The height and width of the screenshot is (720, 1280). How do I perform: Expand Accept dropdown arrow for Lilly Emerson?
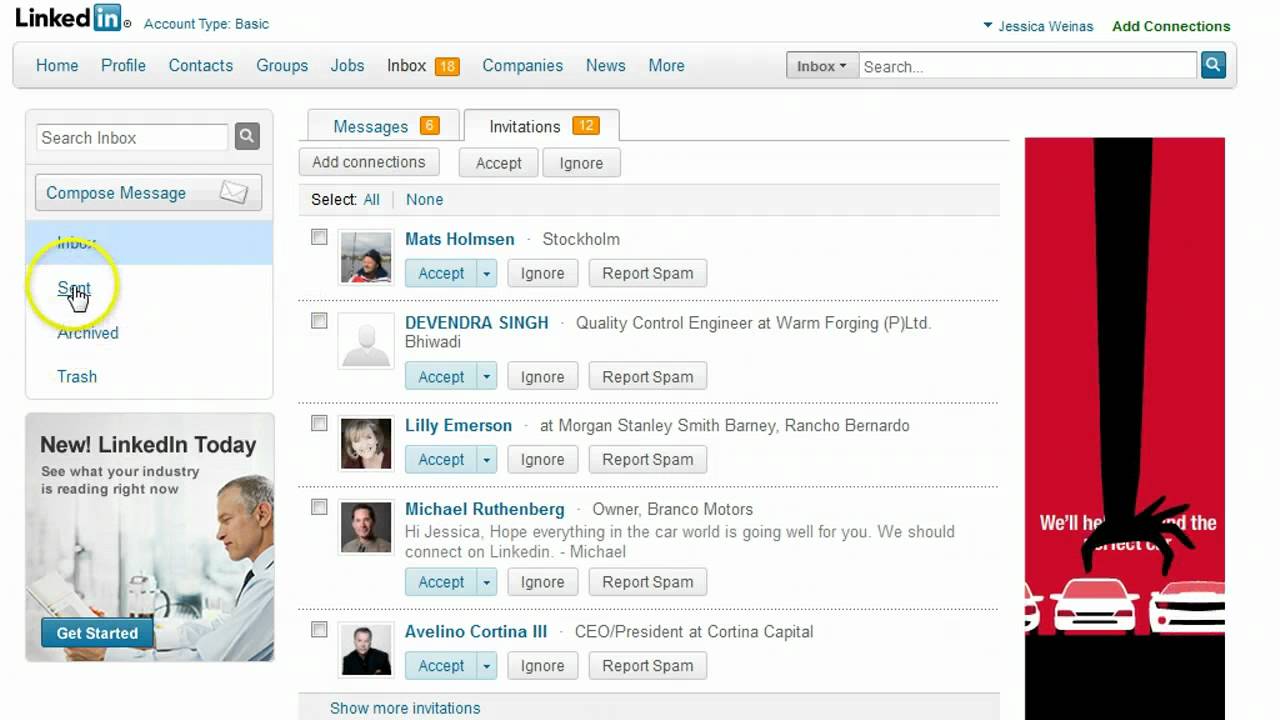(487, 459)
